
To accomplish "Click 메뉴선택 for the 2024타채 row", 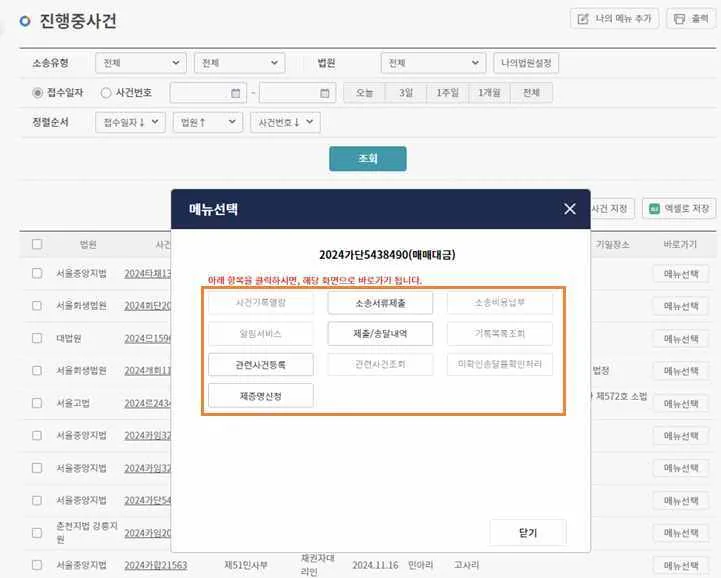I will pos(681,274).
